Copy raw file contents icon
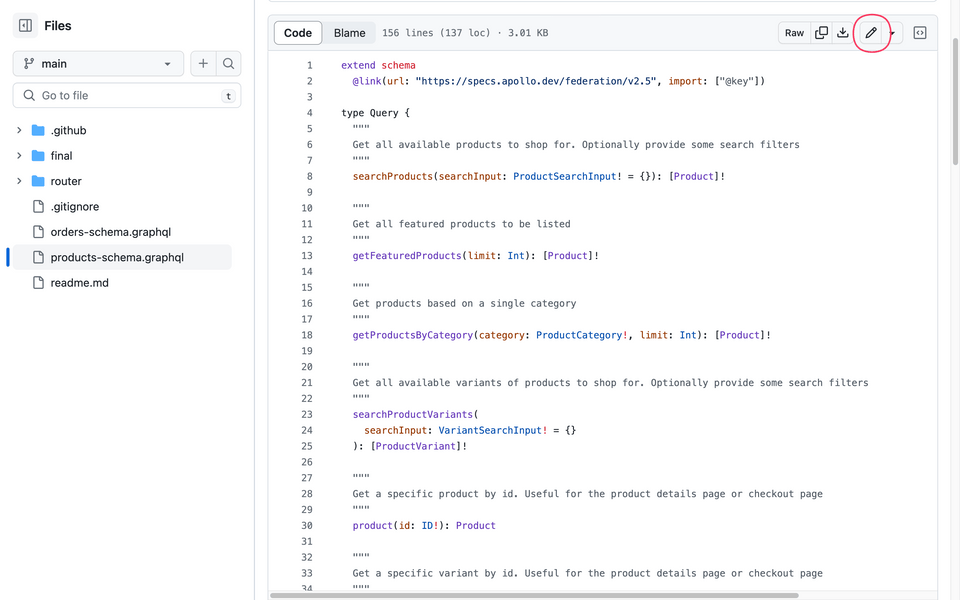 (821, 33)
